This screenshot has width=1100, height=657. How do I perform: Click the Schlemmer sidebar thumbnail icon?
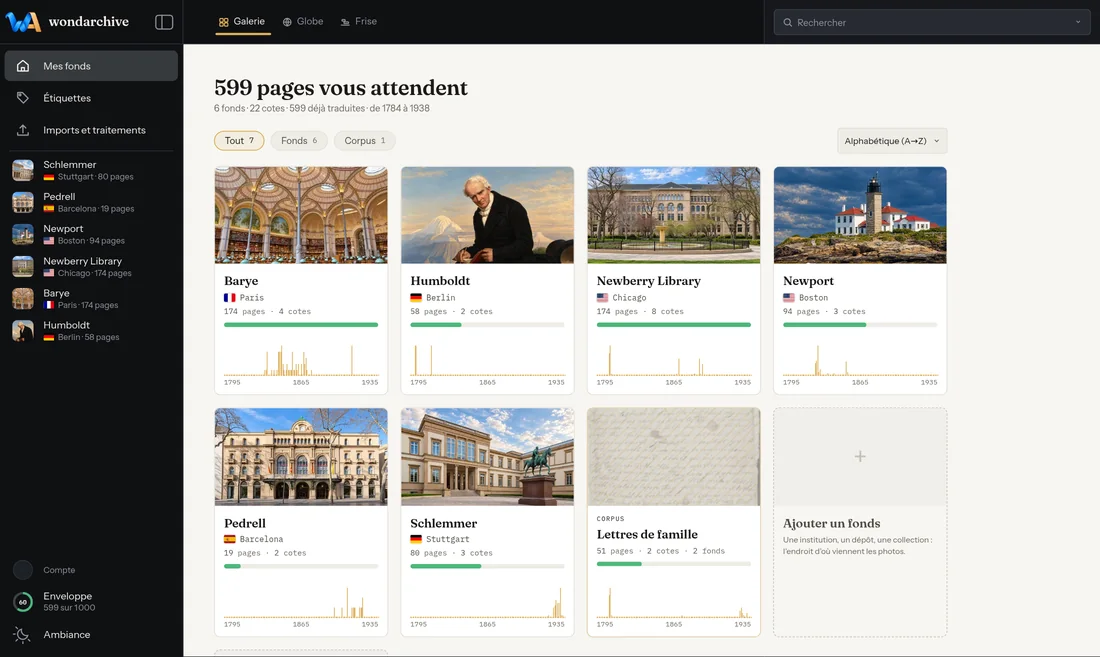pos(23,170)
